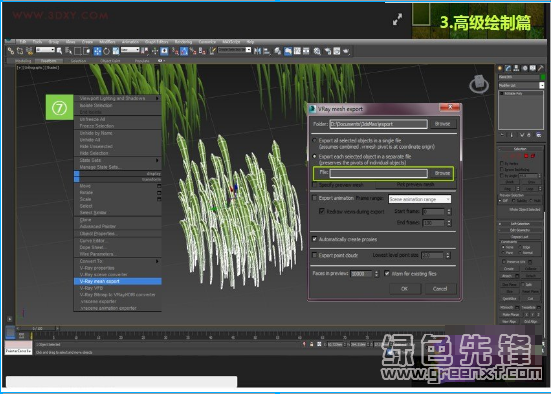This screenshot has width=551, height=394.
Task: Collapse the Selection rollout header
Action: coord(520,149)
